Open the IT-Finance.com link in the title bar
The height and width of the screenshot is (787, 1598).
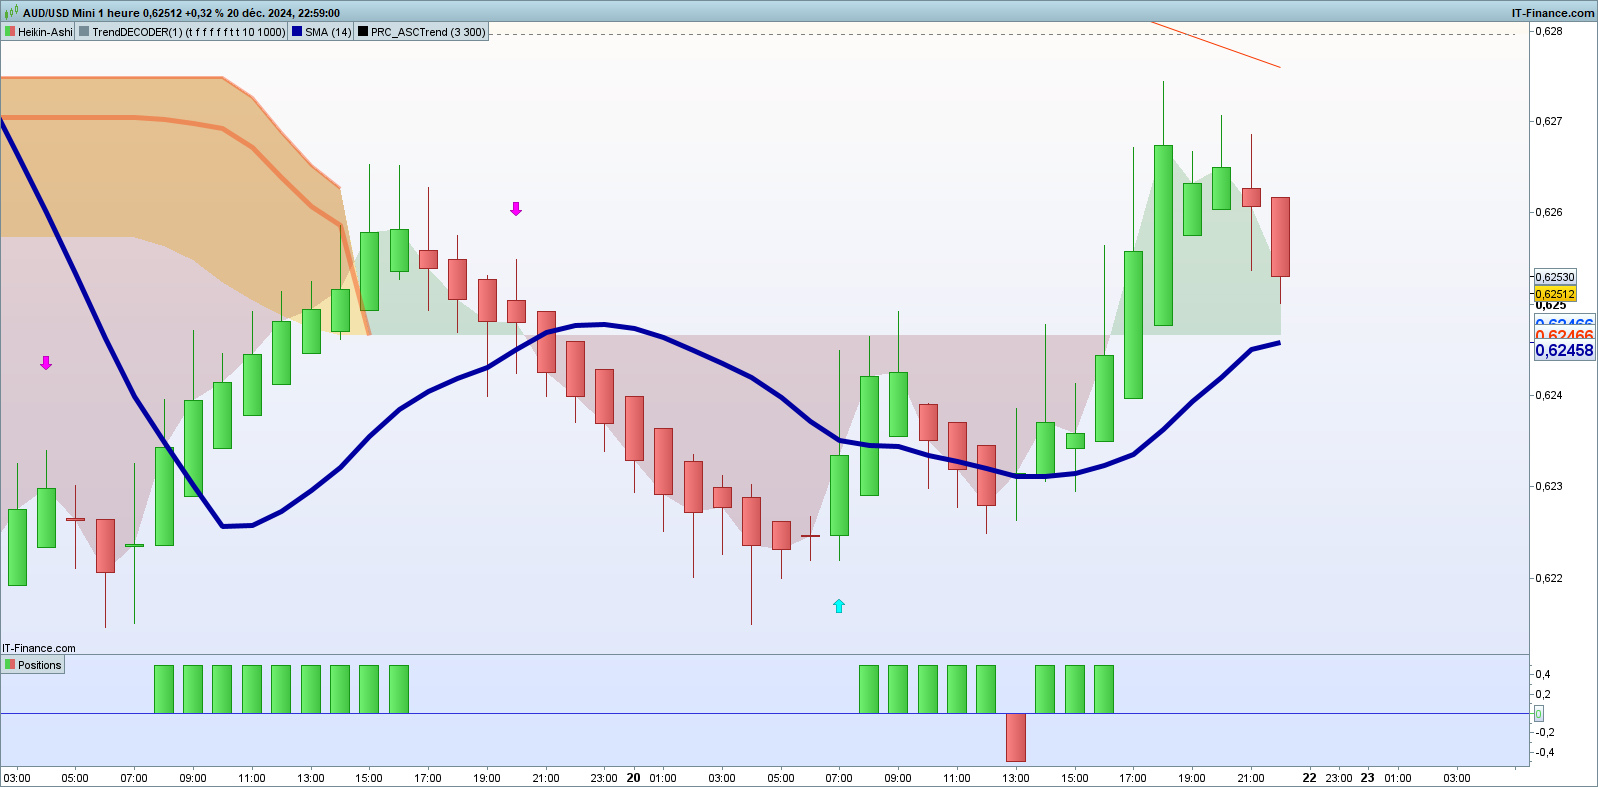tap(1553, 13)
